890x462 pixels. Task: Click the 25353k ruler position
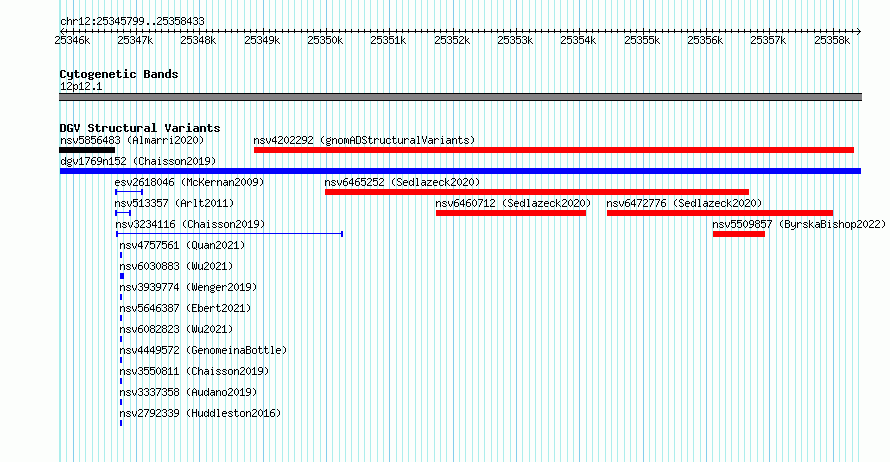[515, 40]
